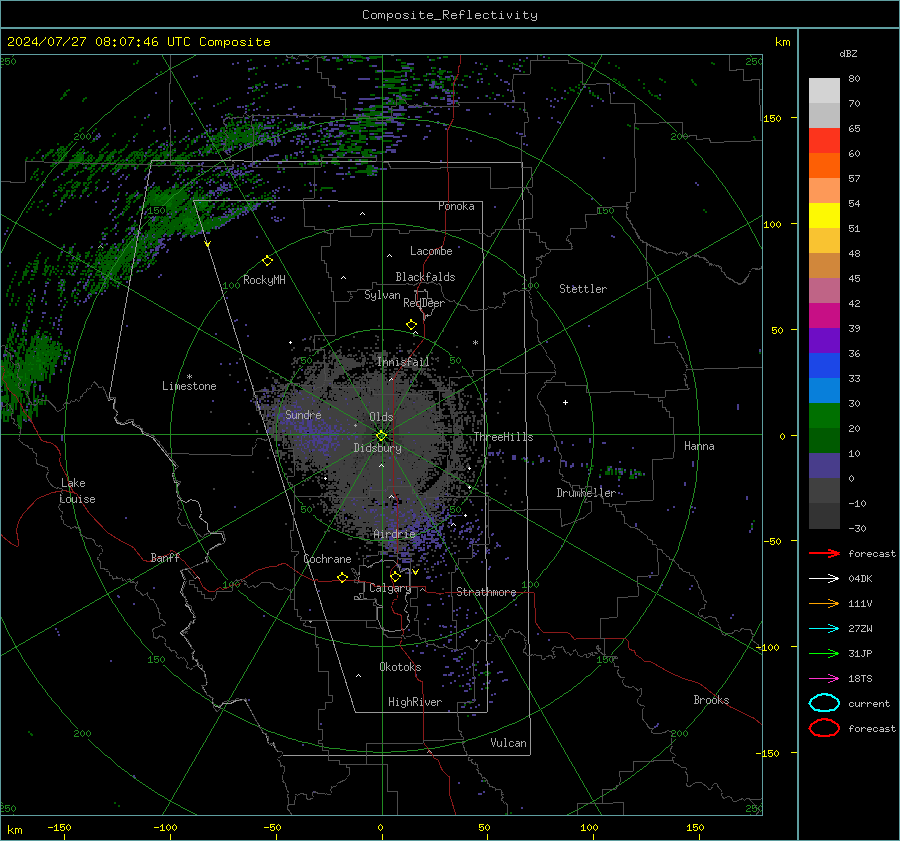This screenshot has width=900, height=841.
Task: Click the 54 dBZ yellow color swatch
Action: tap(824, 215)
